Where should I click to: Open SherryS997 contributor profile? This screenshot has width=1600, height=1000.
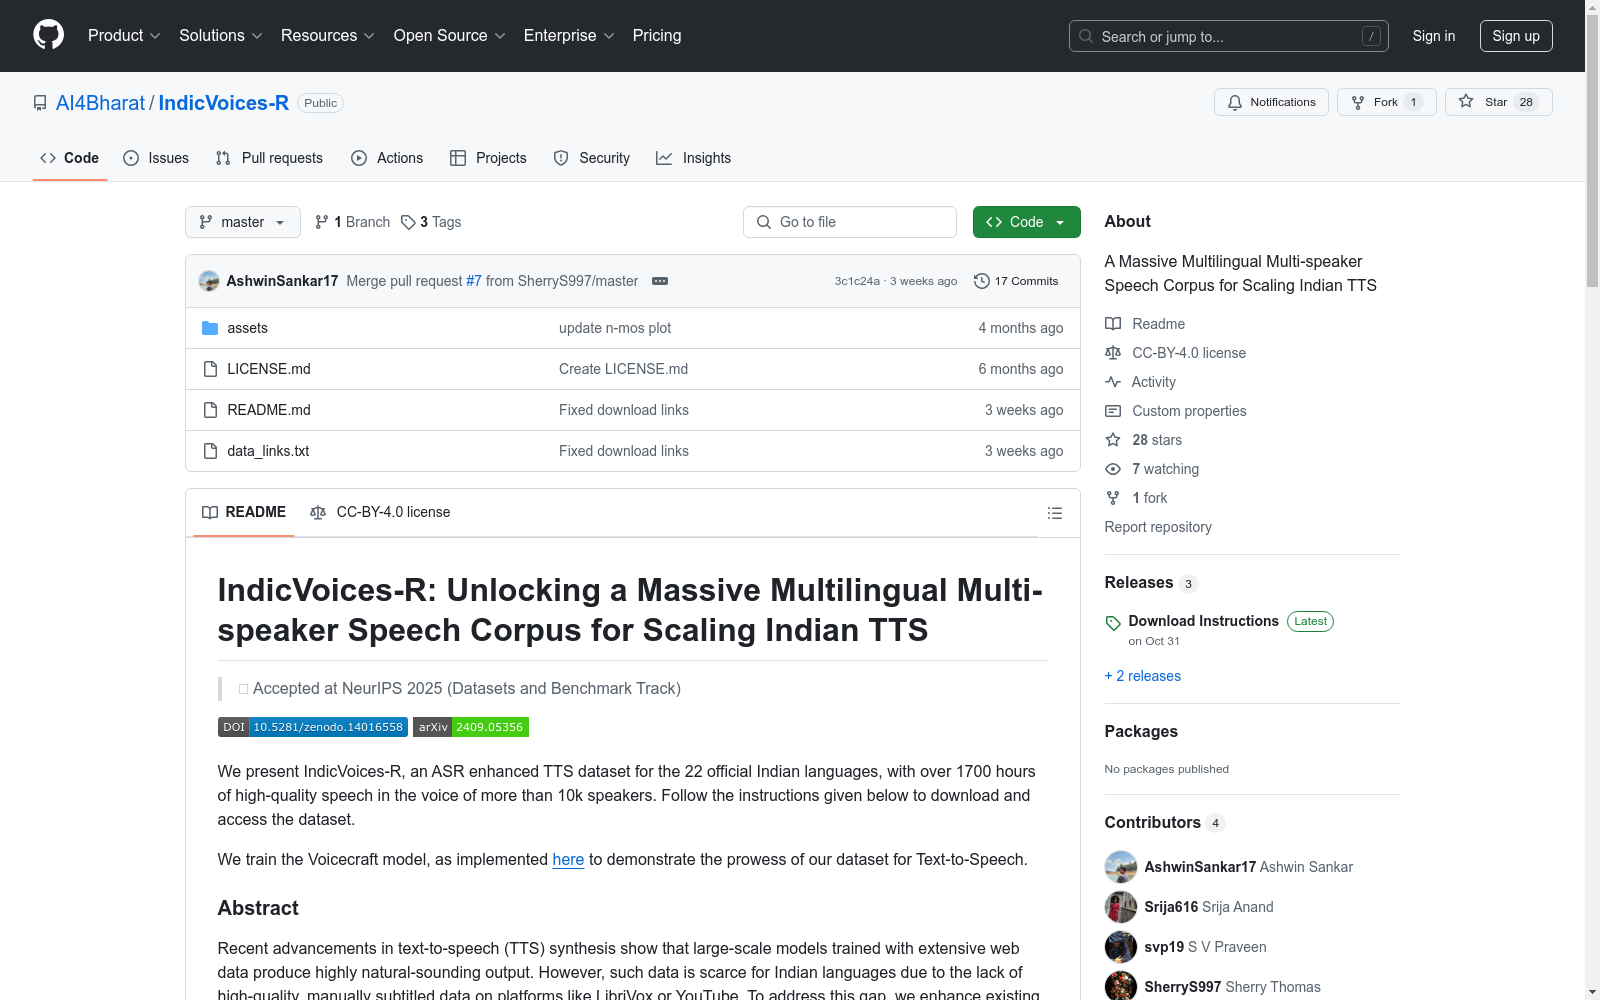(1183, 987)
